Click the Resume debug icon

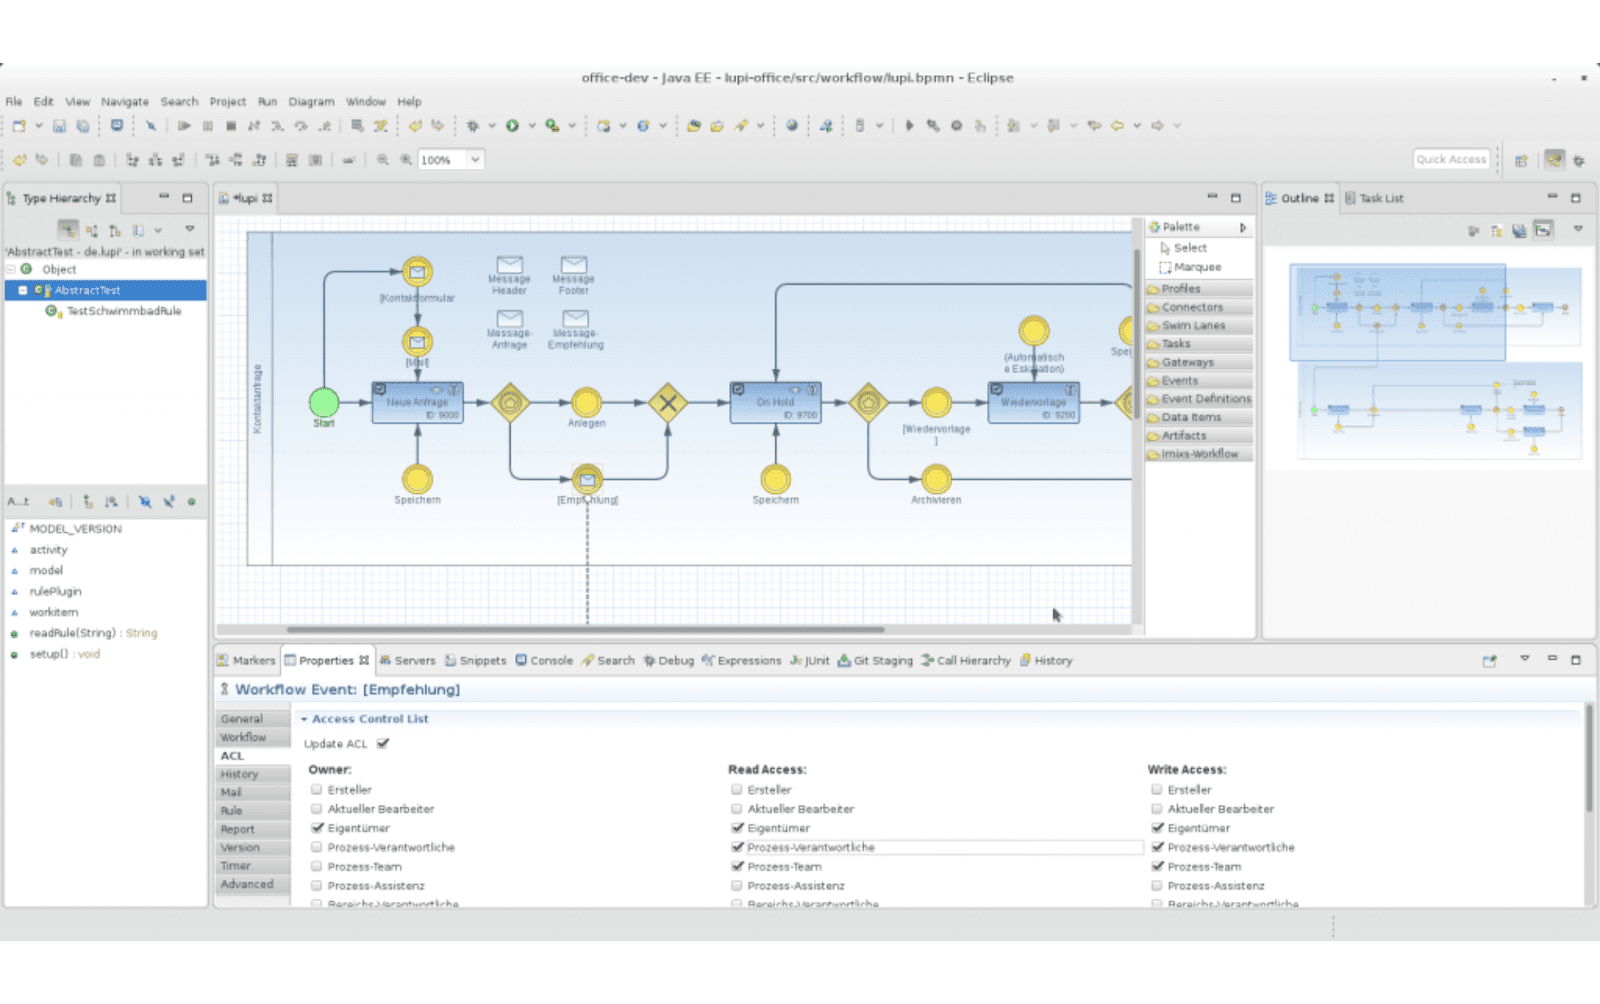(x=184, y=126)
